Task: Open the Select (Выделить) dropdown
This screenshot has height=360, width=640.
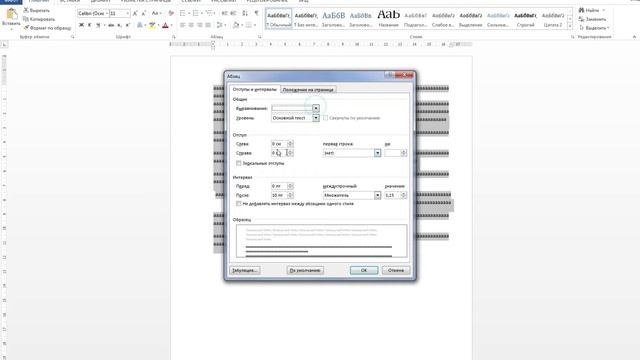Action: pos(596,28)
